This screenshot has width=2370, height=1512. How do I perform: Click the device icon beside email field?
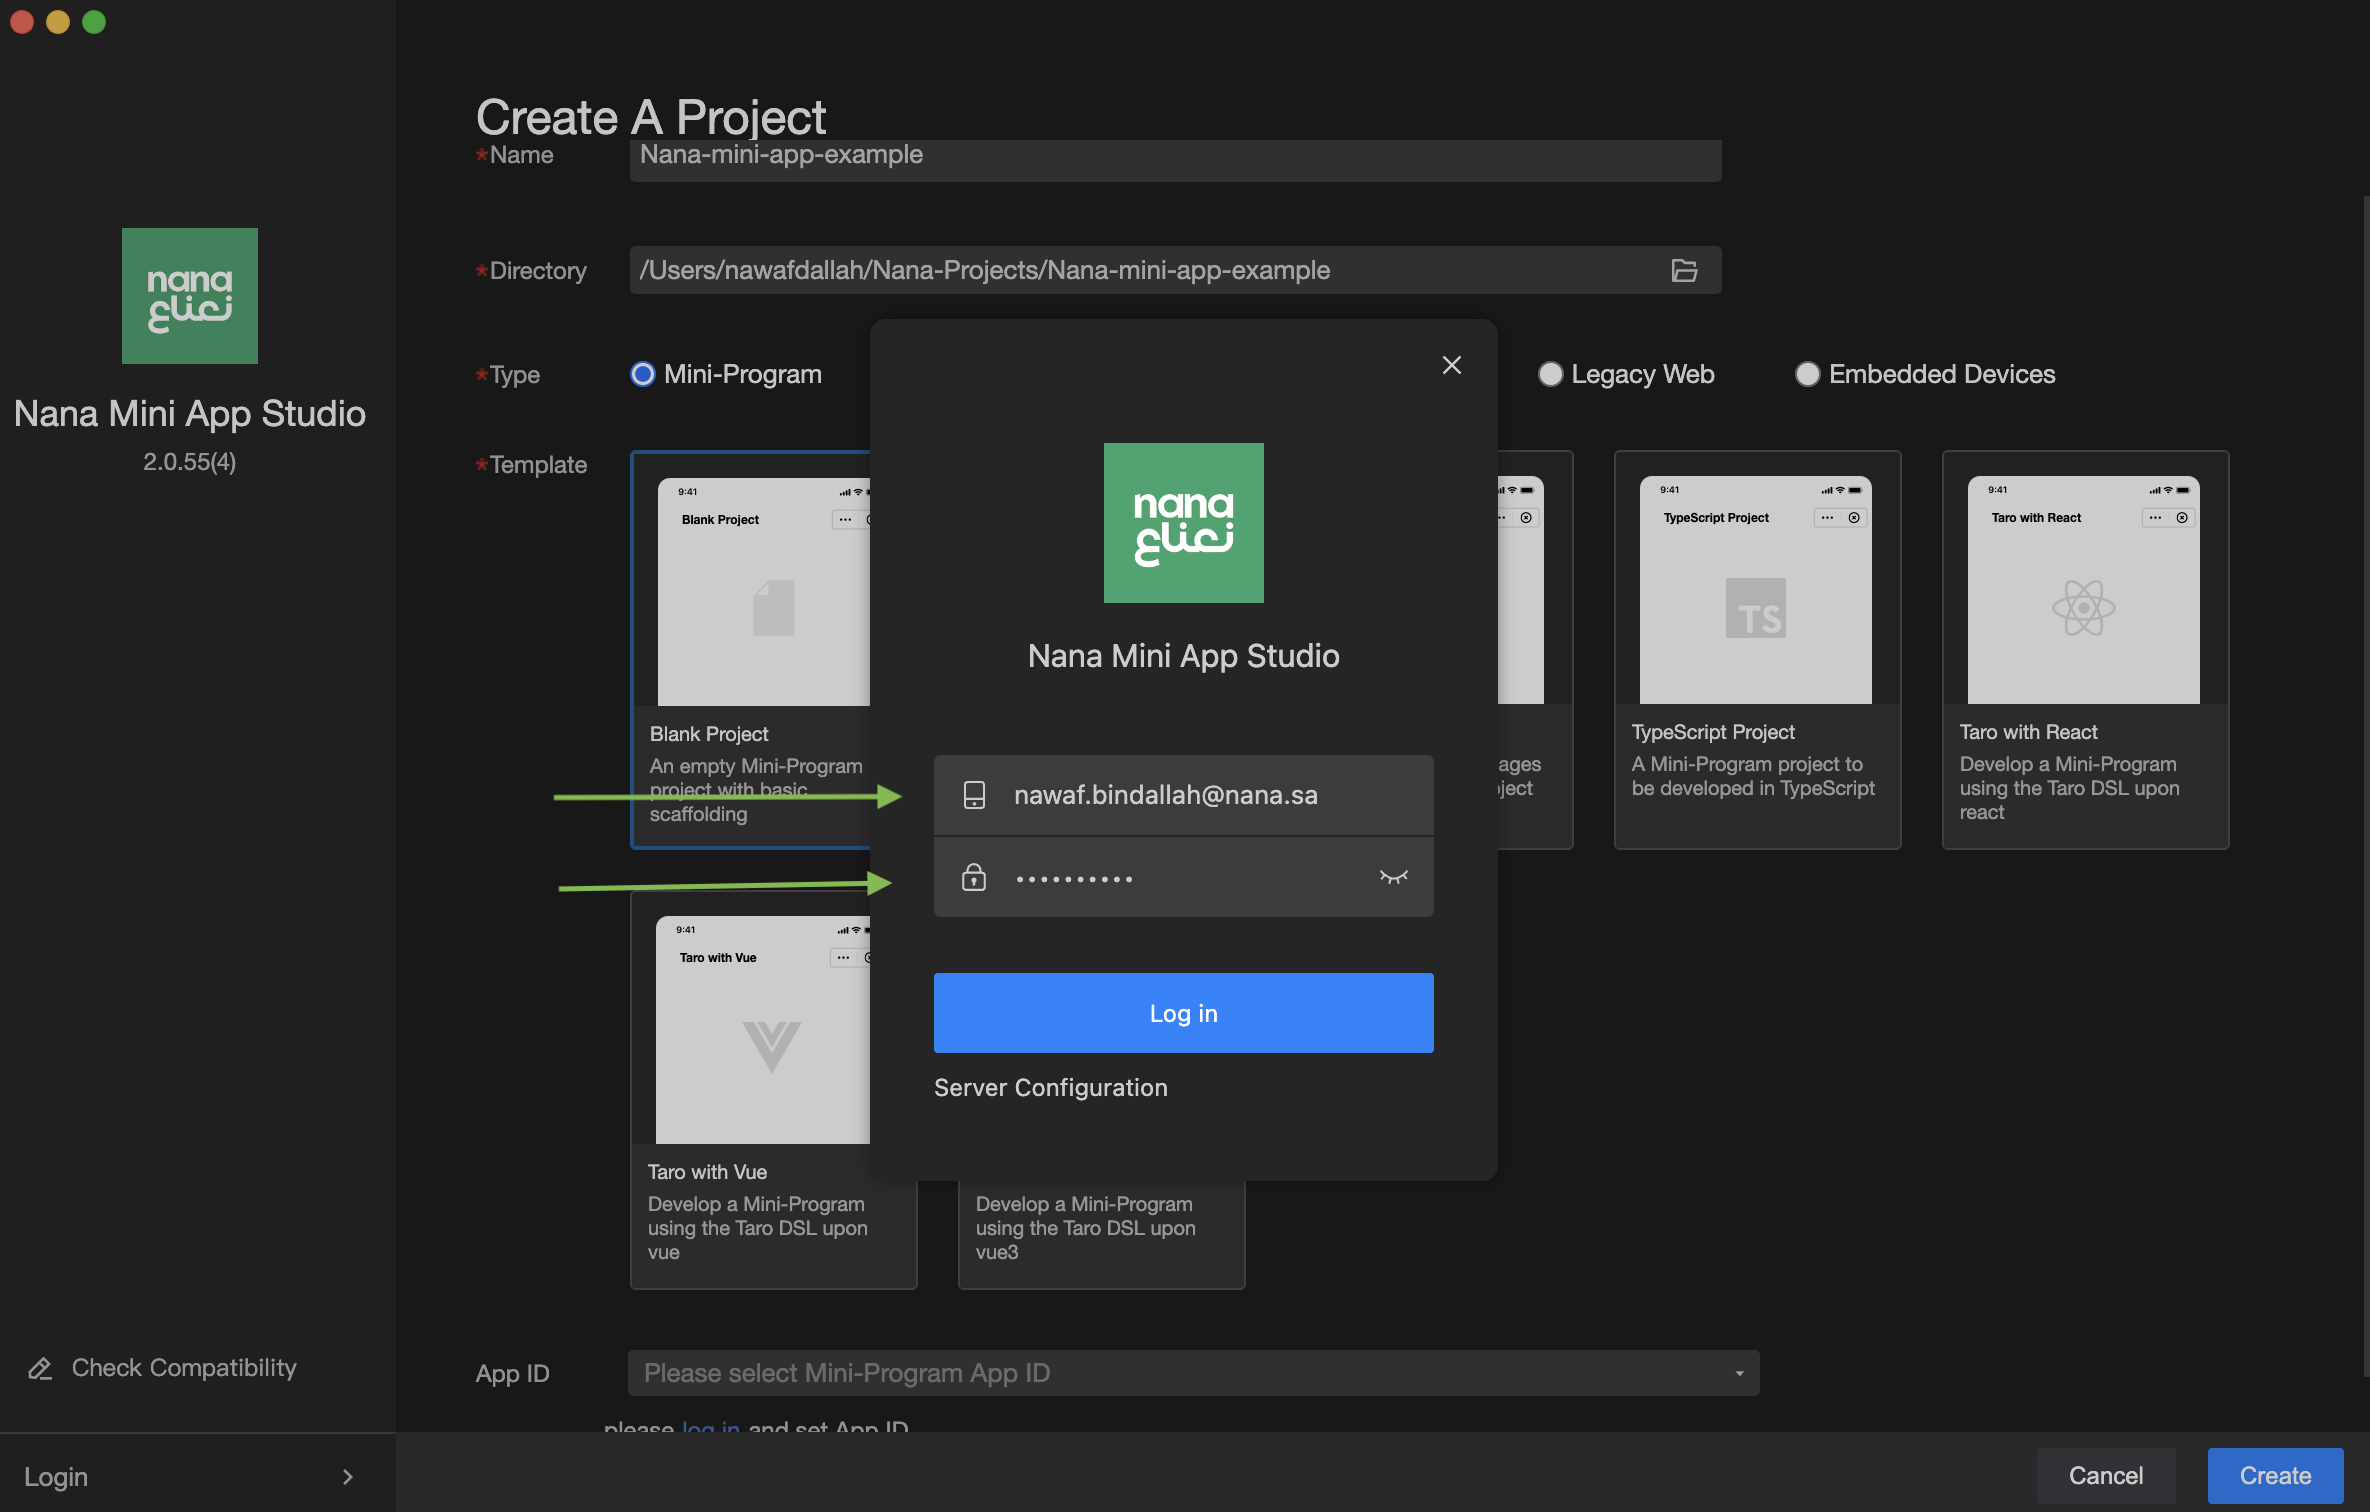[x=973, y=795]
